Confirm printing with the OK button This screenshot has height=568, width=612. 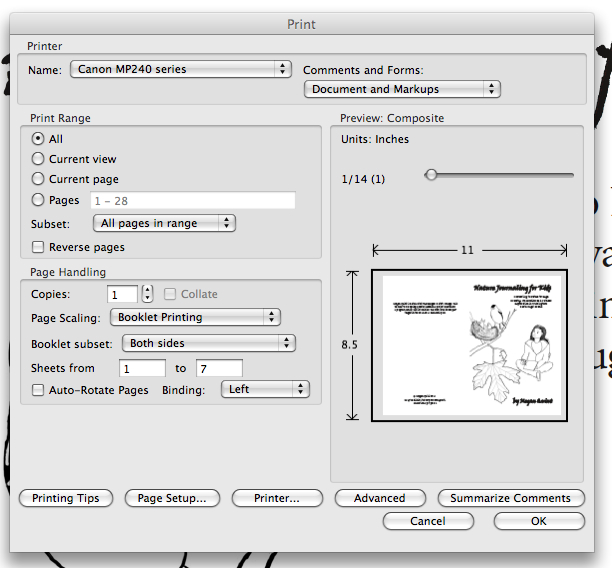pyautogui.click(x=539, y=521)
